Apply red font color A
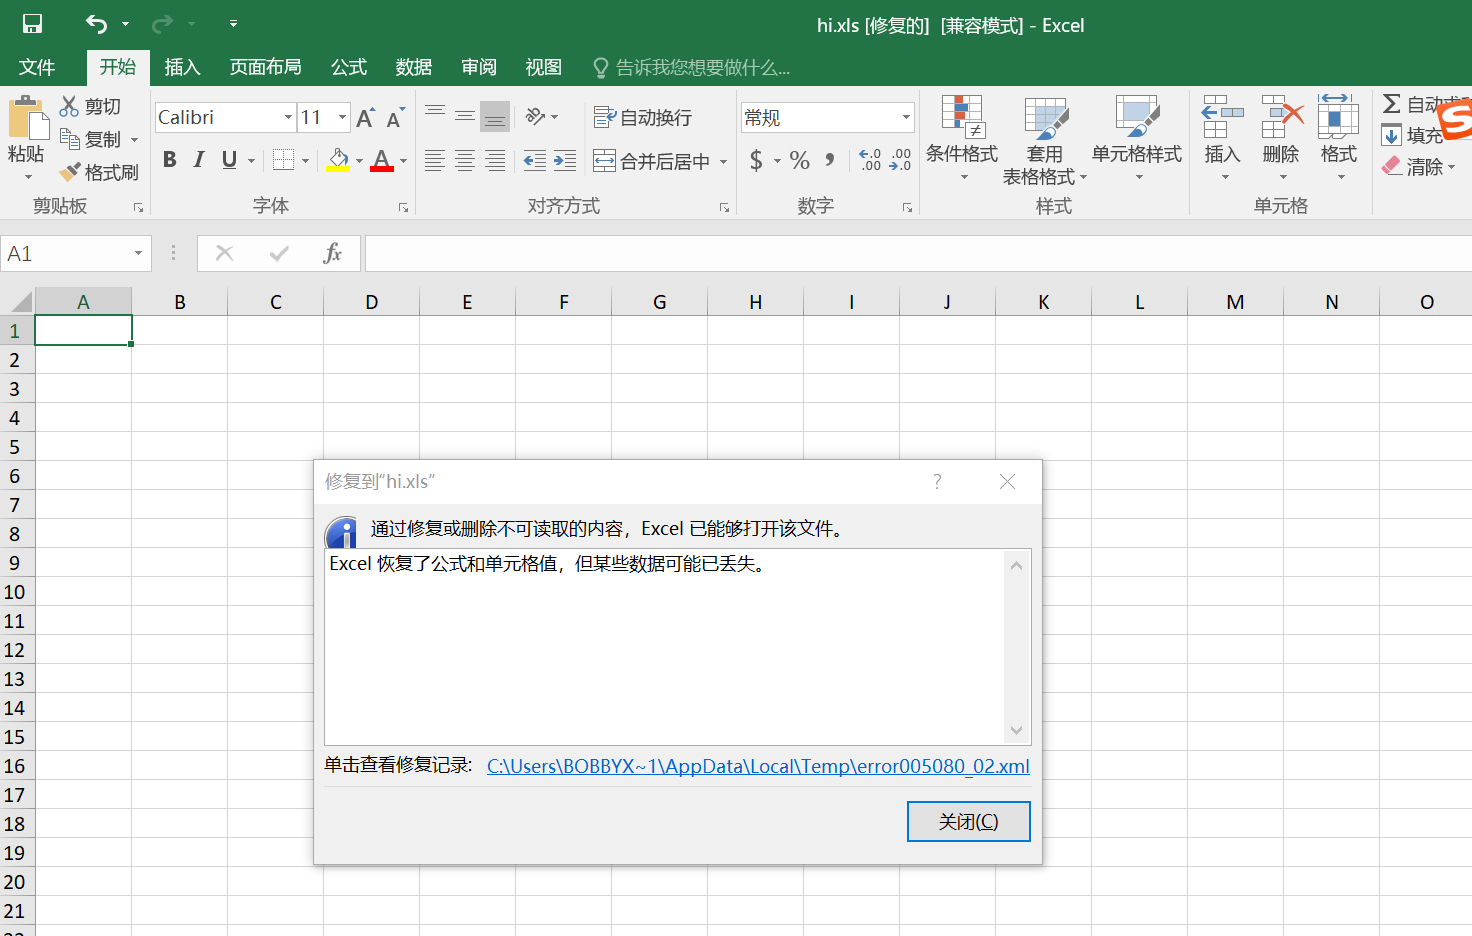The image size is (1472, 936). coord(382,160)
